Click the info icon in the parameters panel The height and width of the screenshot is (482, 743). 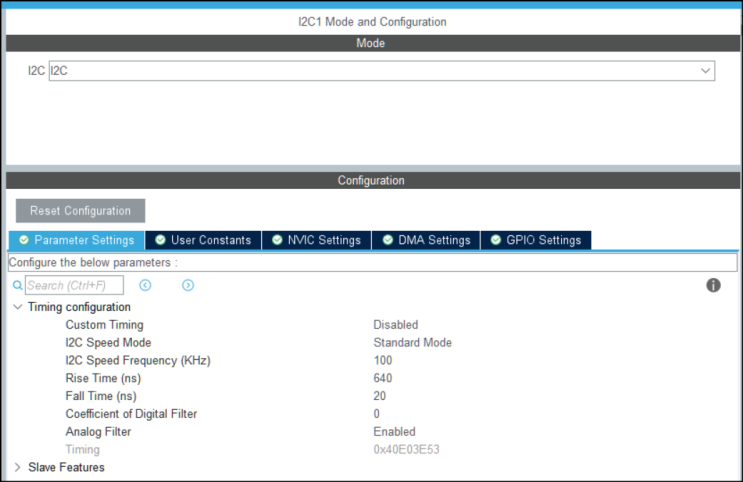(x=713, y=285)
